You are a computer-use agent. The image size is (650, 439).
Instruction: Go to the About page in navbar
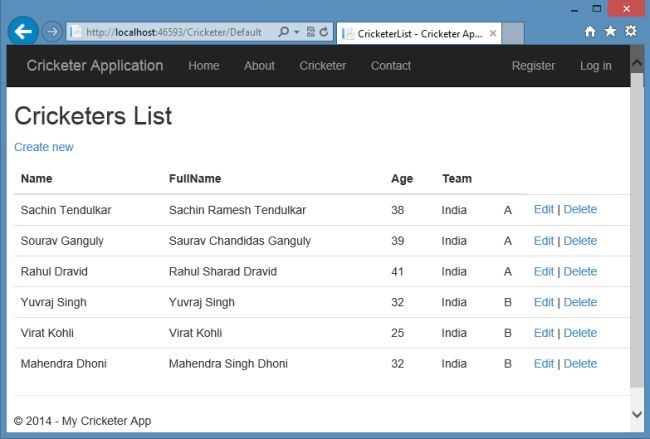(x=259, y=66)
